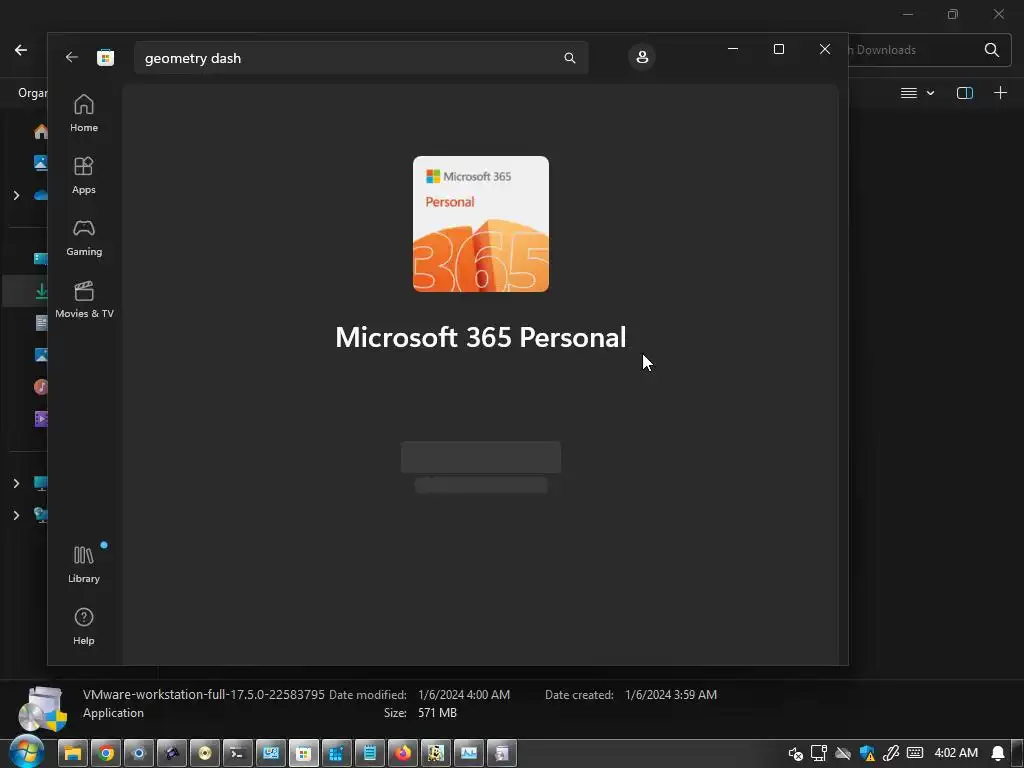The image size is (1024, 768).
Task: Launch Firefox from the taskbar
Action: tap(403, 753)
